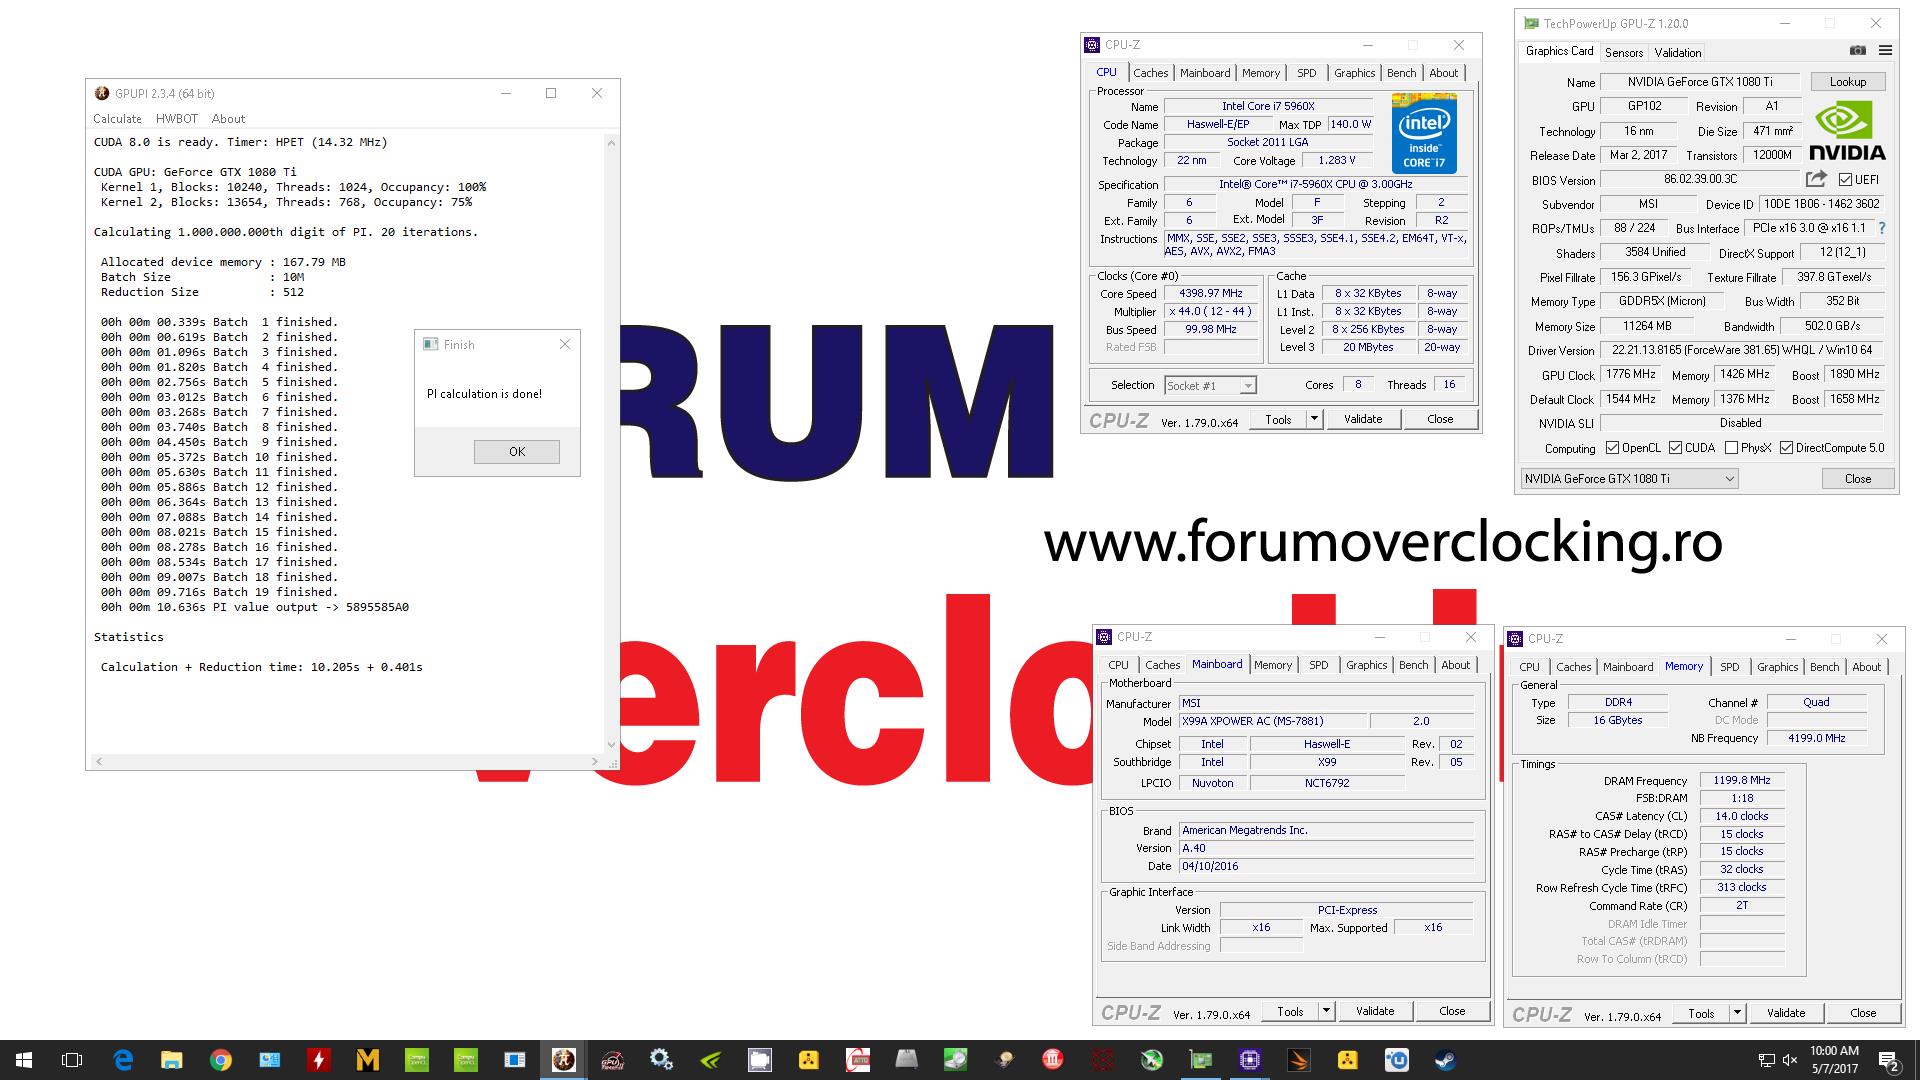This screenshot has height=1080, width=1920.
Task: Click Close in CPU-Z Memory window
Action: coord(1863,1013)
